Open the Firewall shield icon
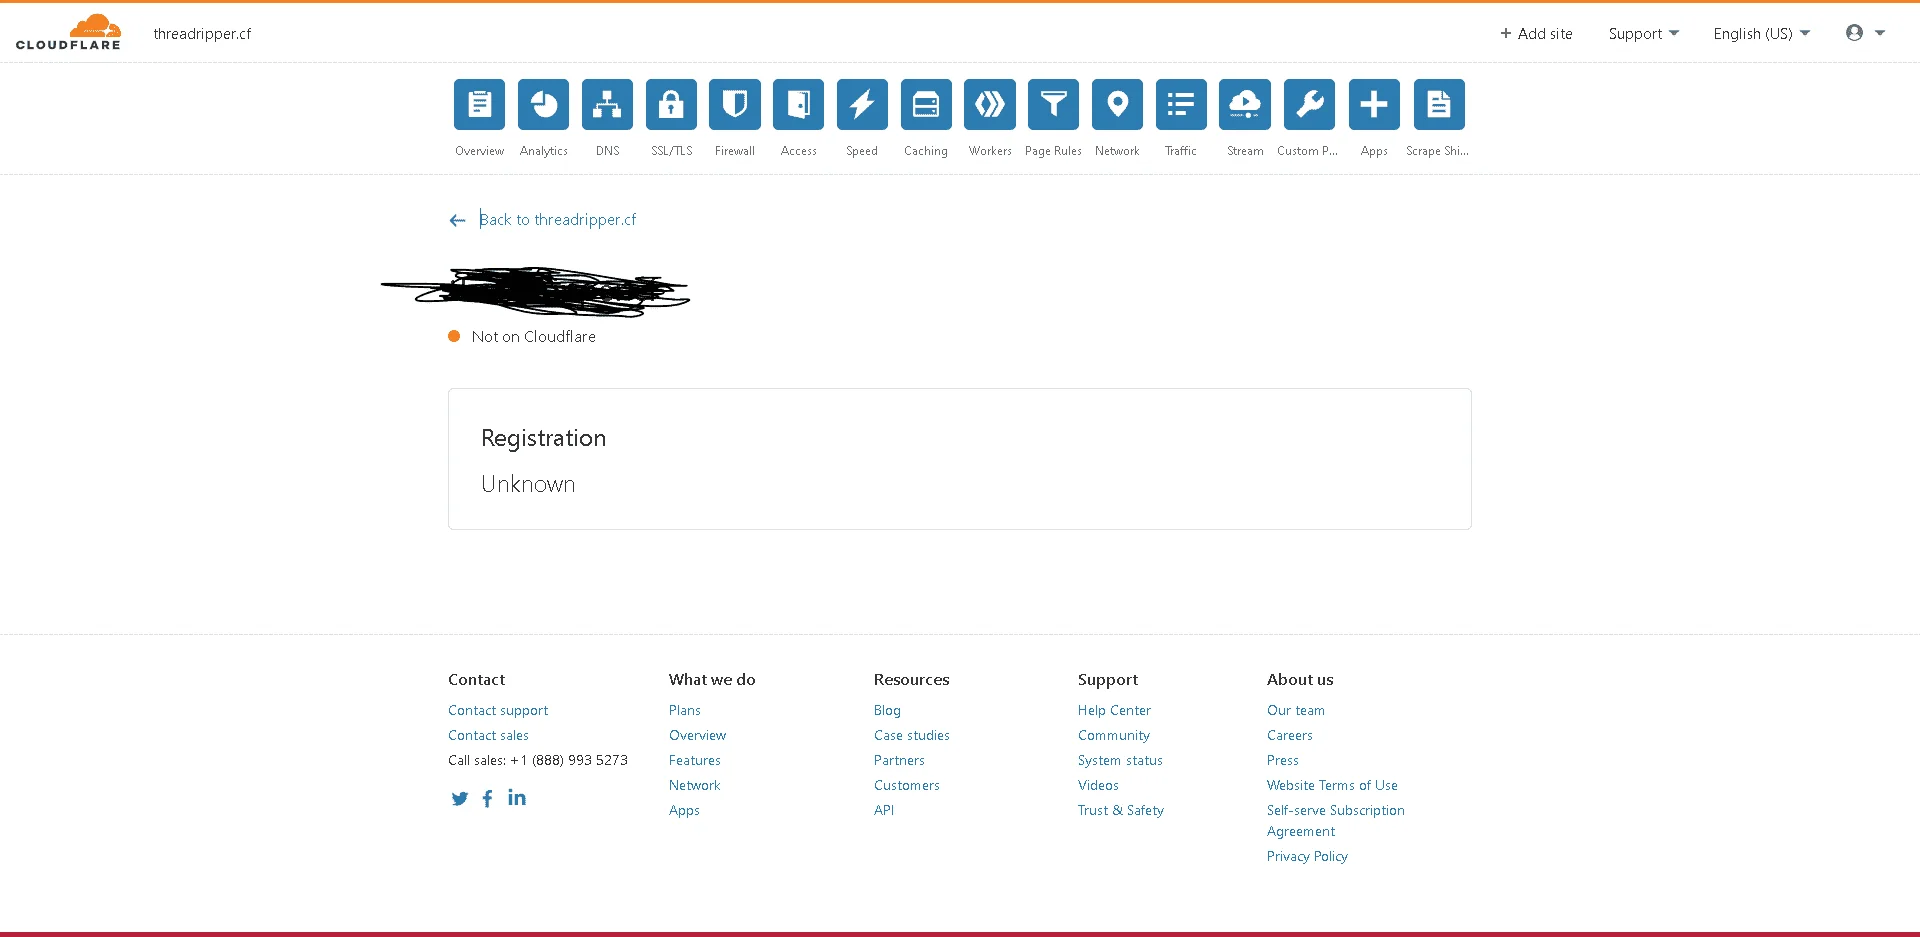Screen dimensions: 1920x937 coord(735,104)
